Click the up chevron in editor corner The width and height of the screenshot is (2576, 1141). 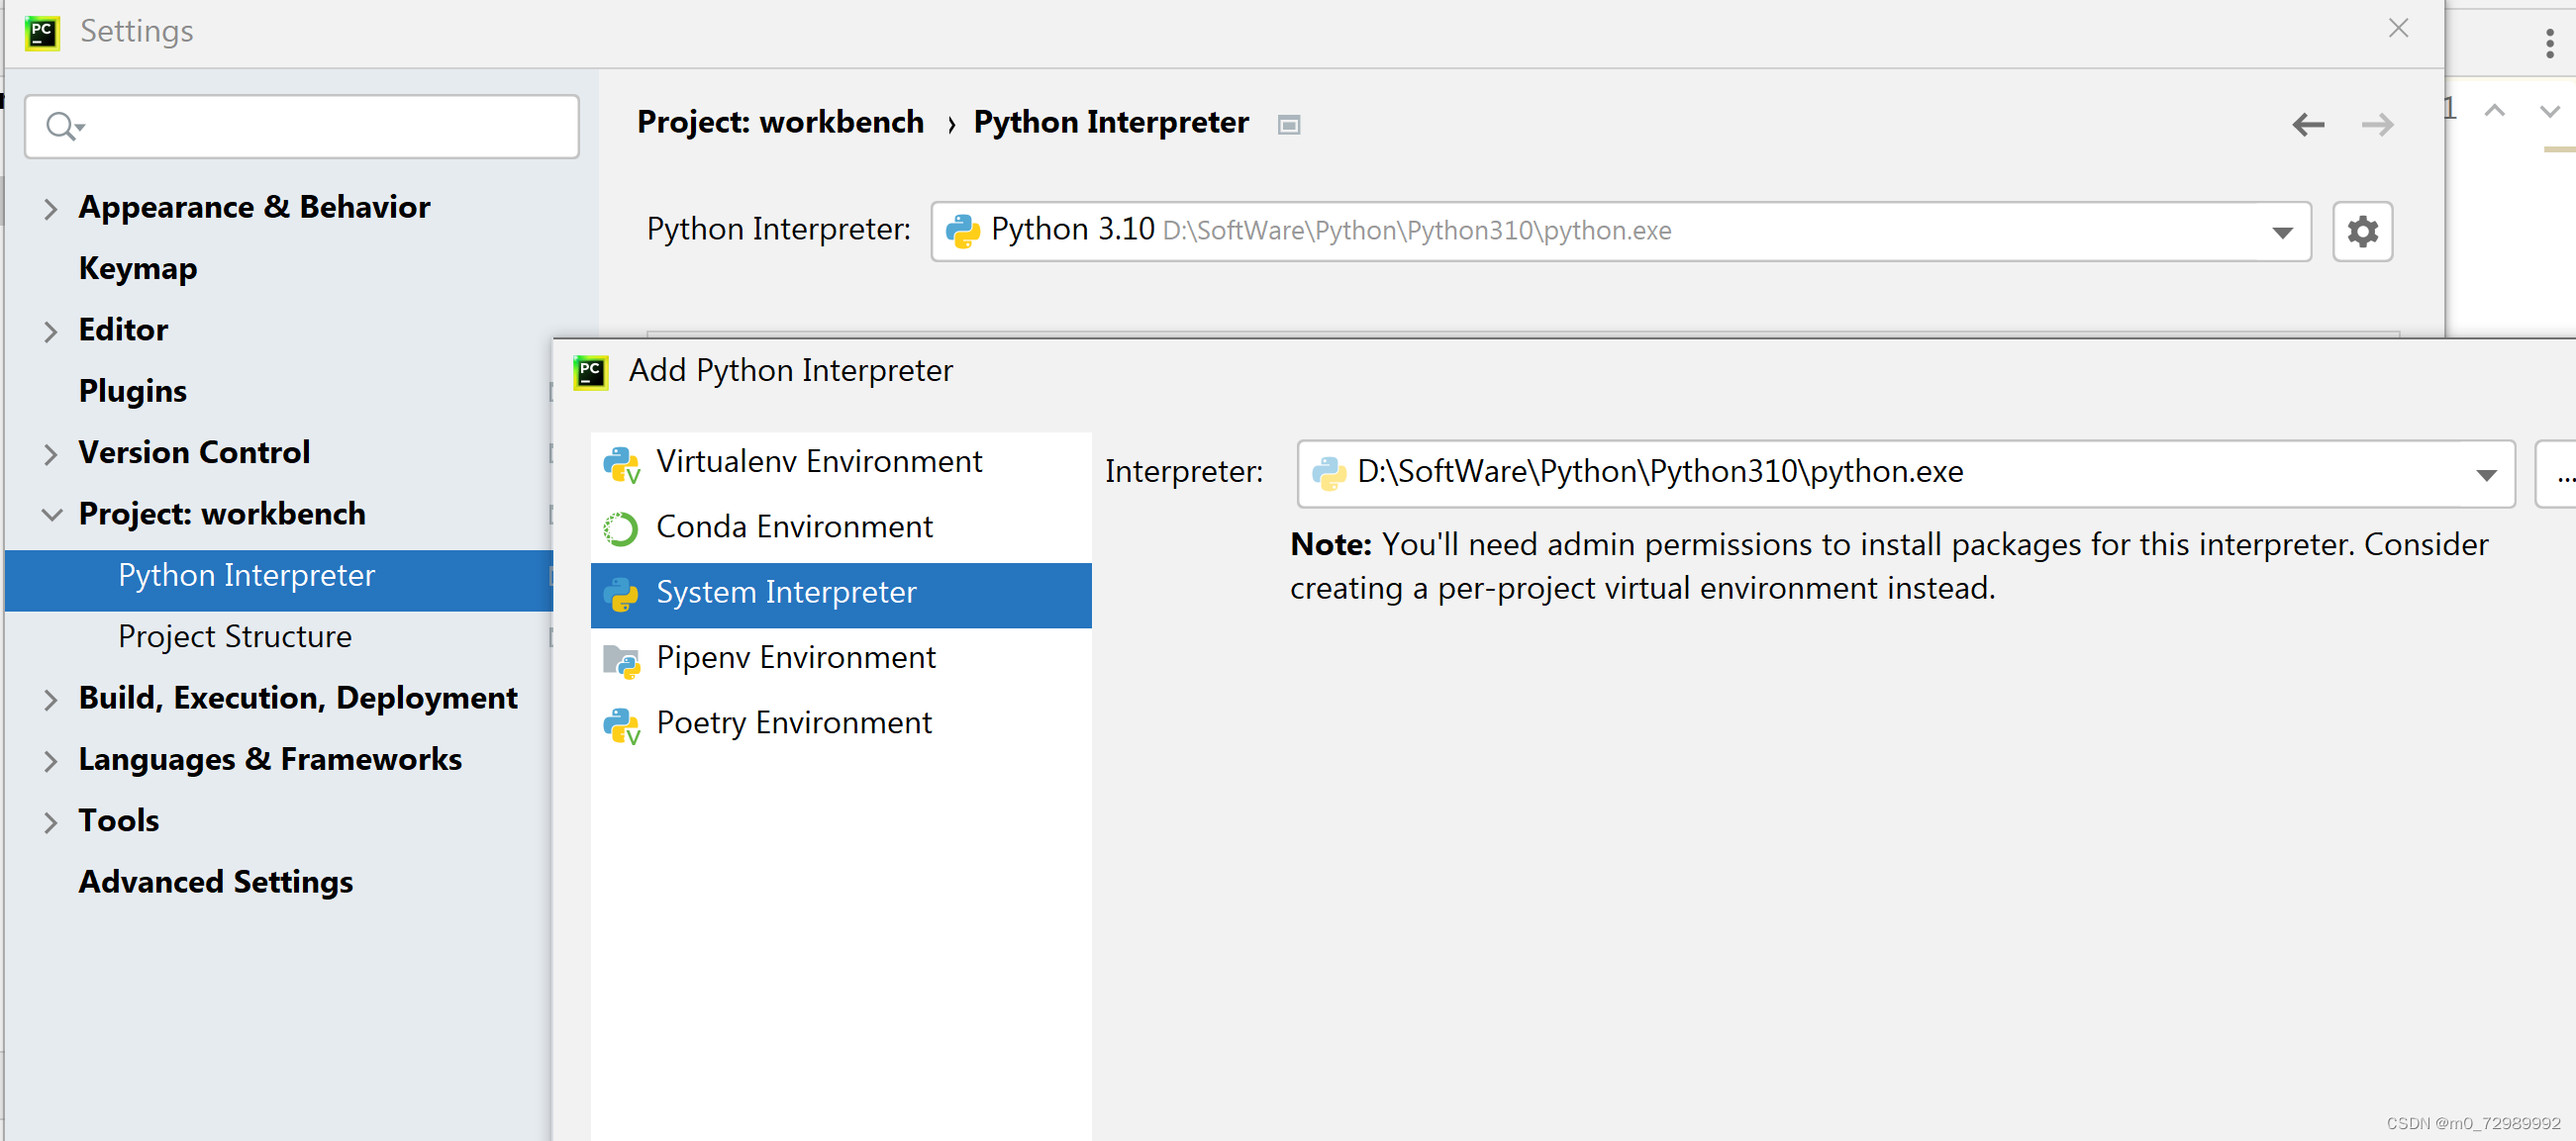point(2494,110)
